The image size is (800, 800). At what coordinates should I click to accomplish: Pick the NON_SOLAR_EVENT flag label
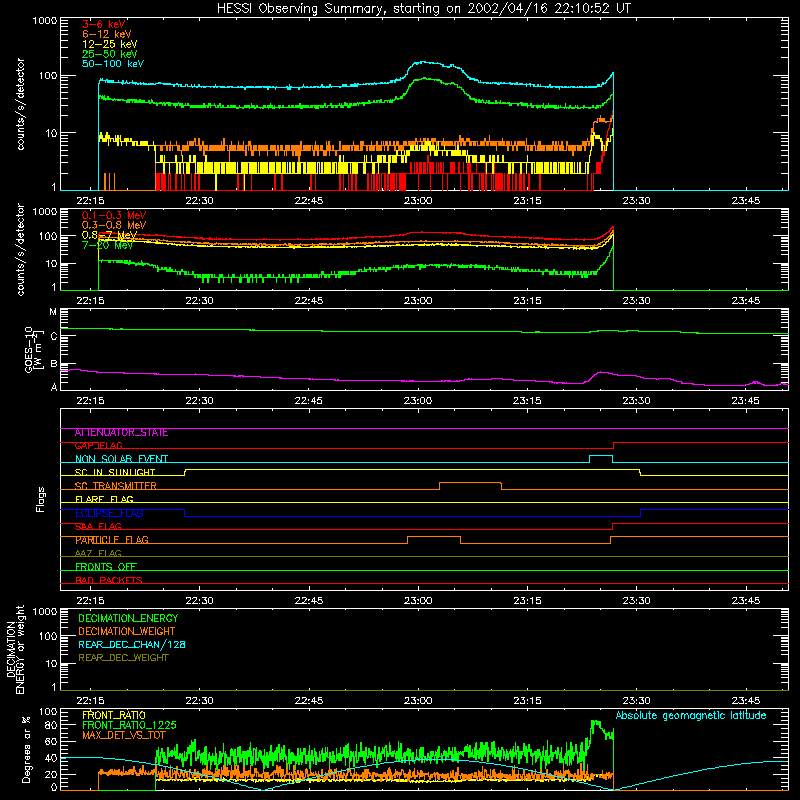[121, 459]
